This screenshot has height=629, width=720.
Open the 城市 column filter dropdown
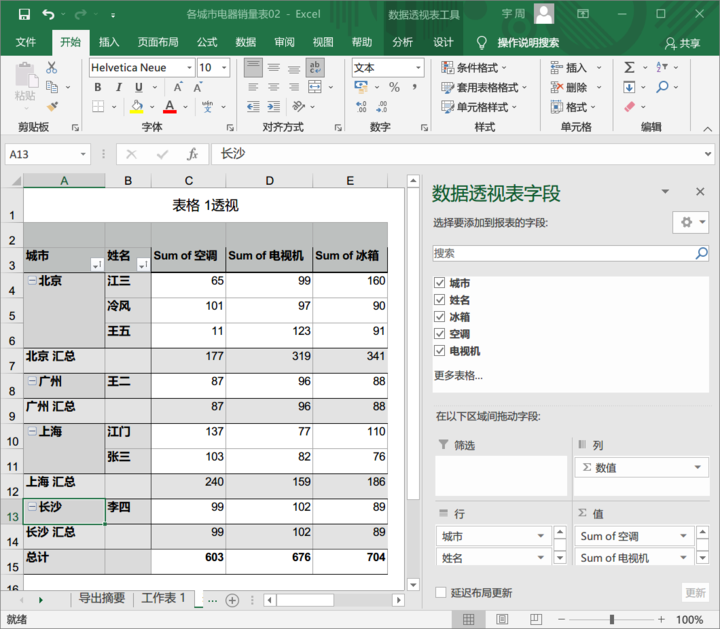click(96, 263)
